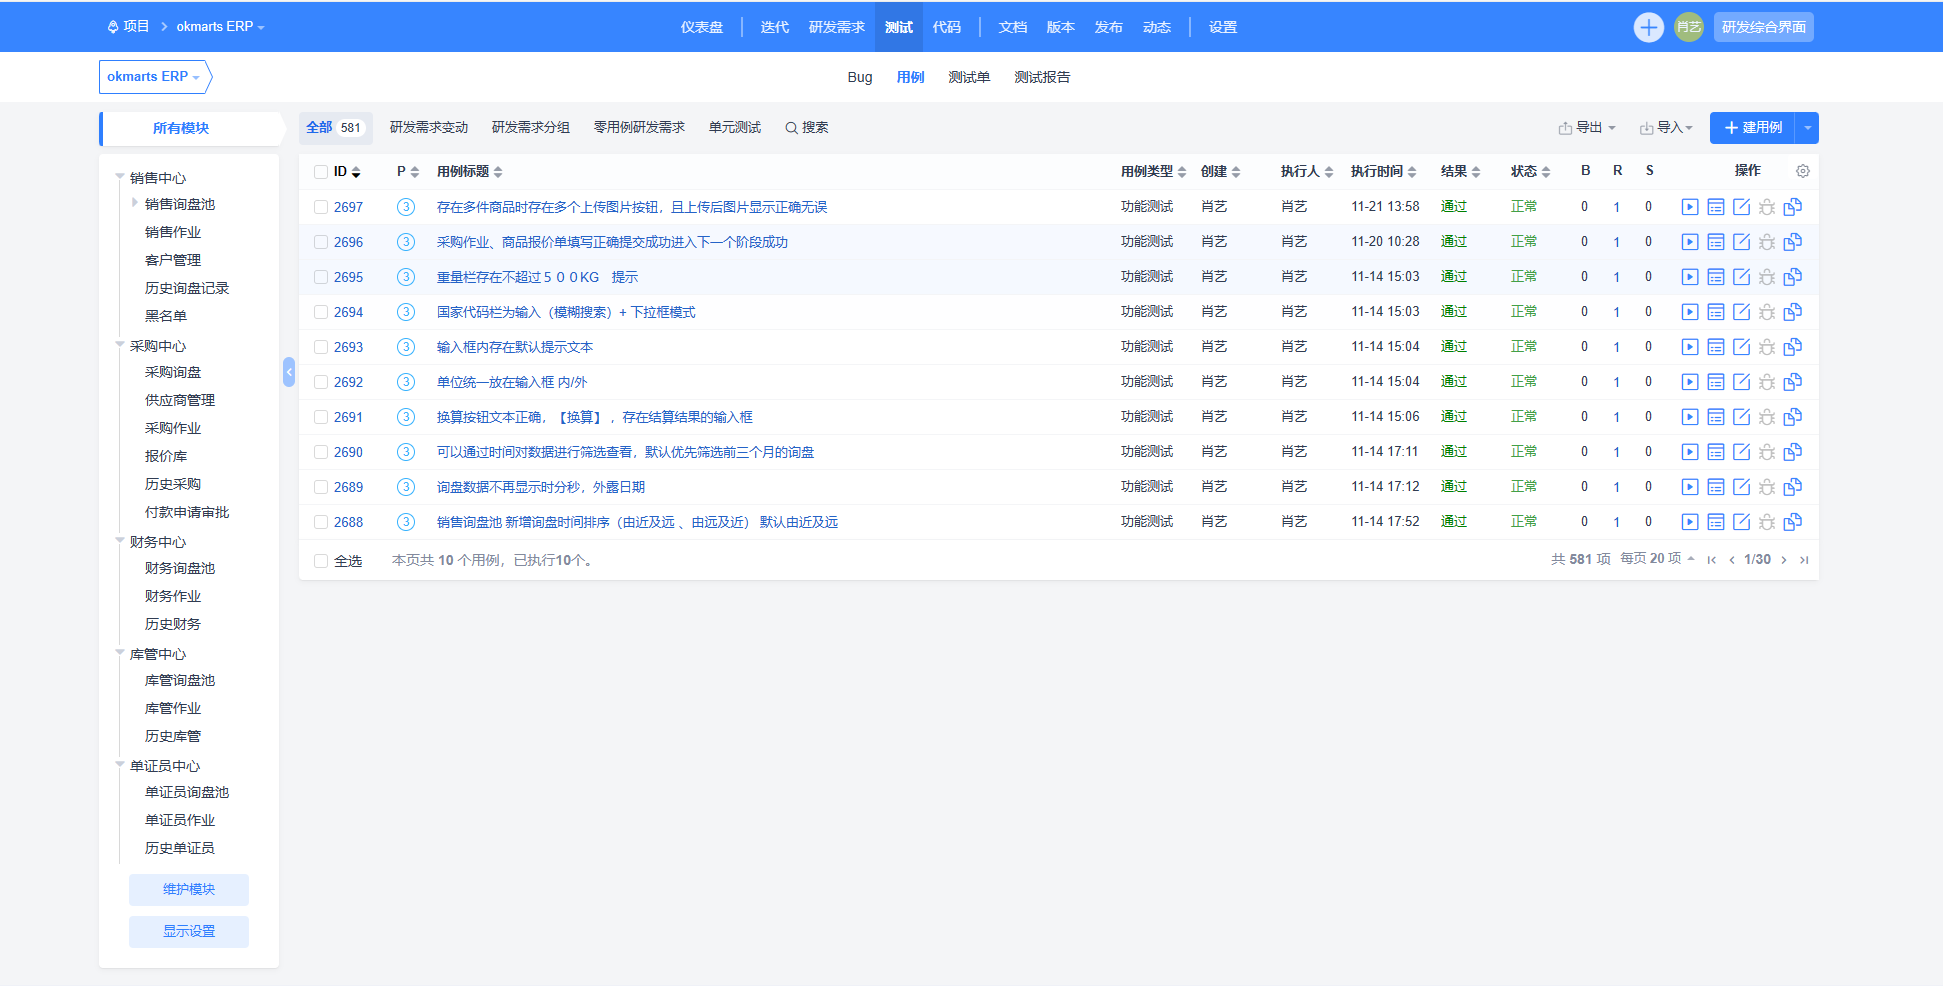The image size is (1943, 990).
Task: Switch to the Bug sub-tab
Action: 860,77
